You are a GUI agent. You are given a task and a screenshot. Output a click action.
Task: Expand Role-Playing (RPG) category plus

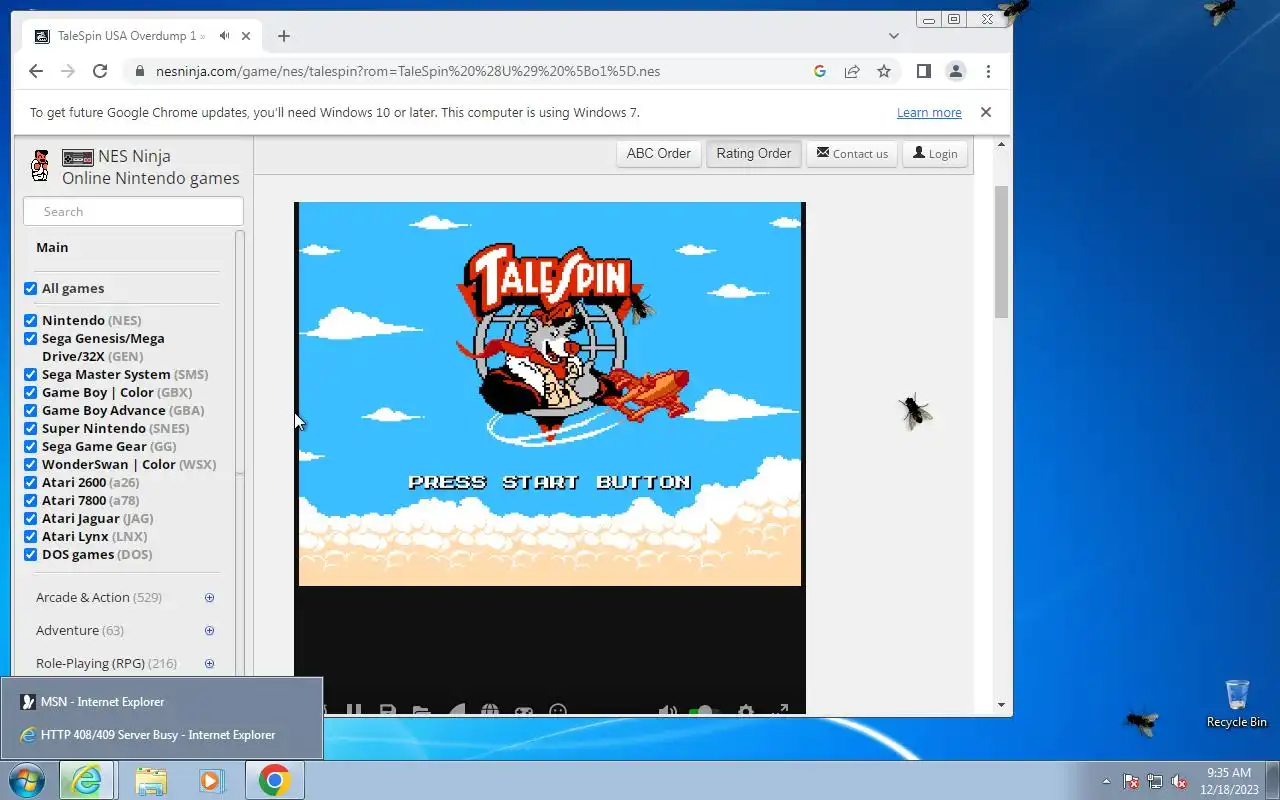[209, 663]
